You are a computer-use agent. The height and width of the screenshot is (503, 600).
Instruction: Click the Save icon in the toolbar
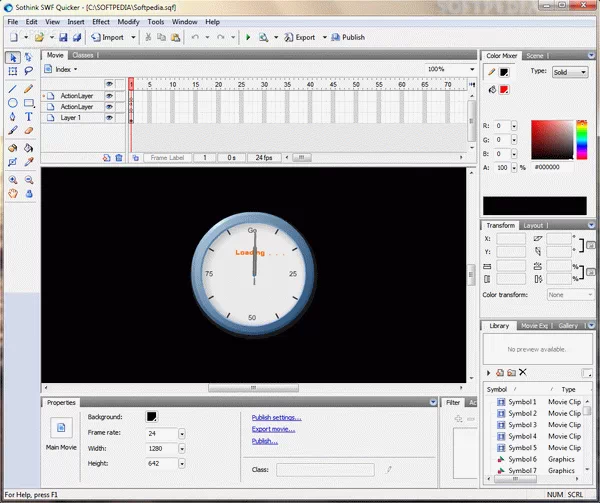coord(63,37)
